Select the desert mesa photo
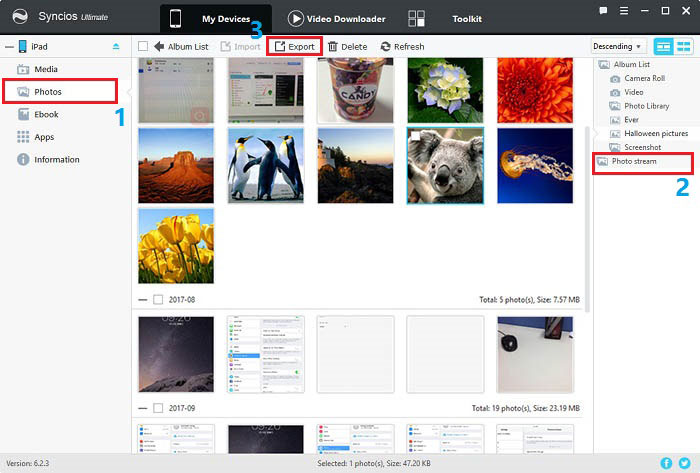 coord(176,166)
